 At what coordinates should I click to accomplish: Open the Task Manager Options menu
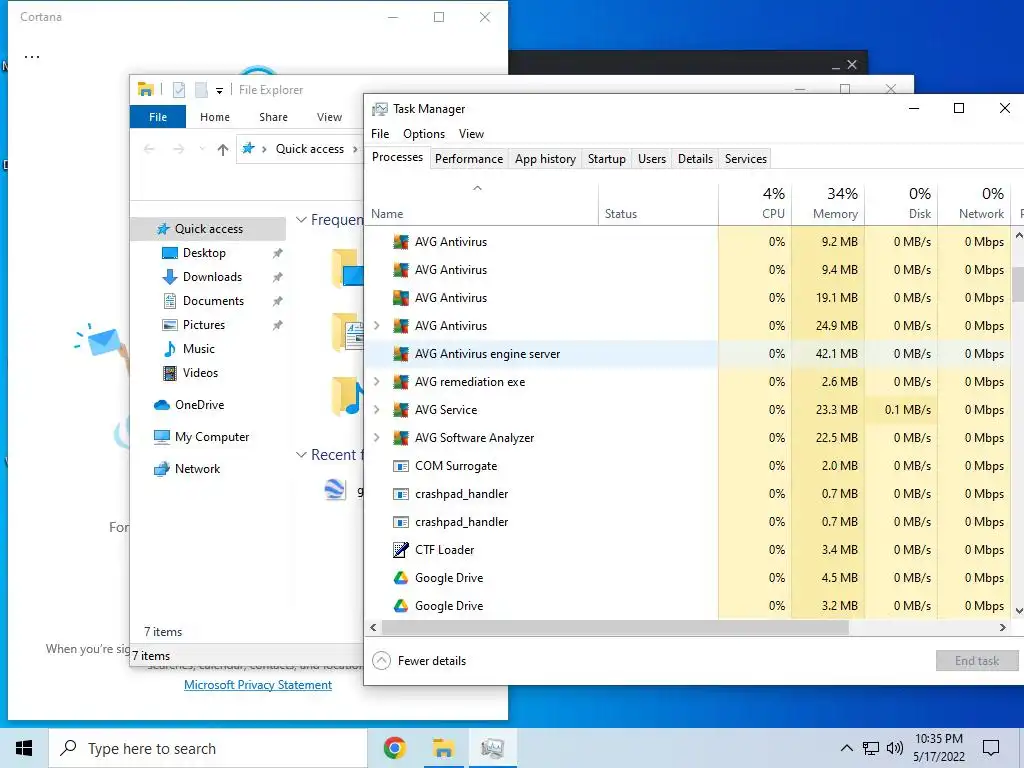(424, 134)
